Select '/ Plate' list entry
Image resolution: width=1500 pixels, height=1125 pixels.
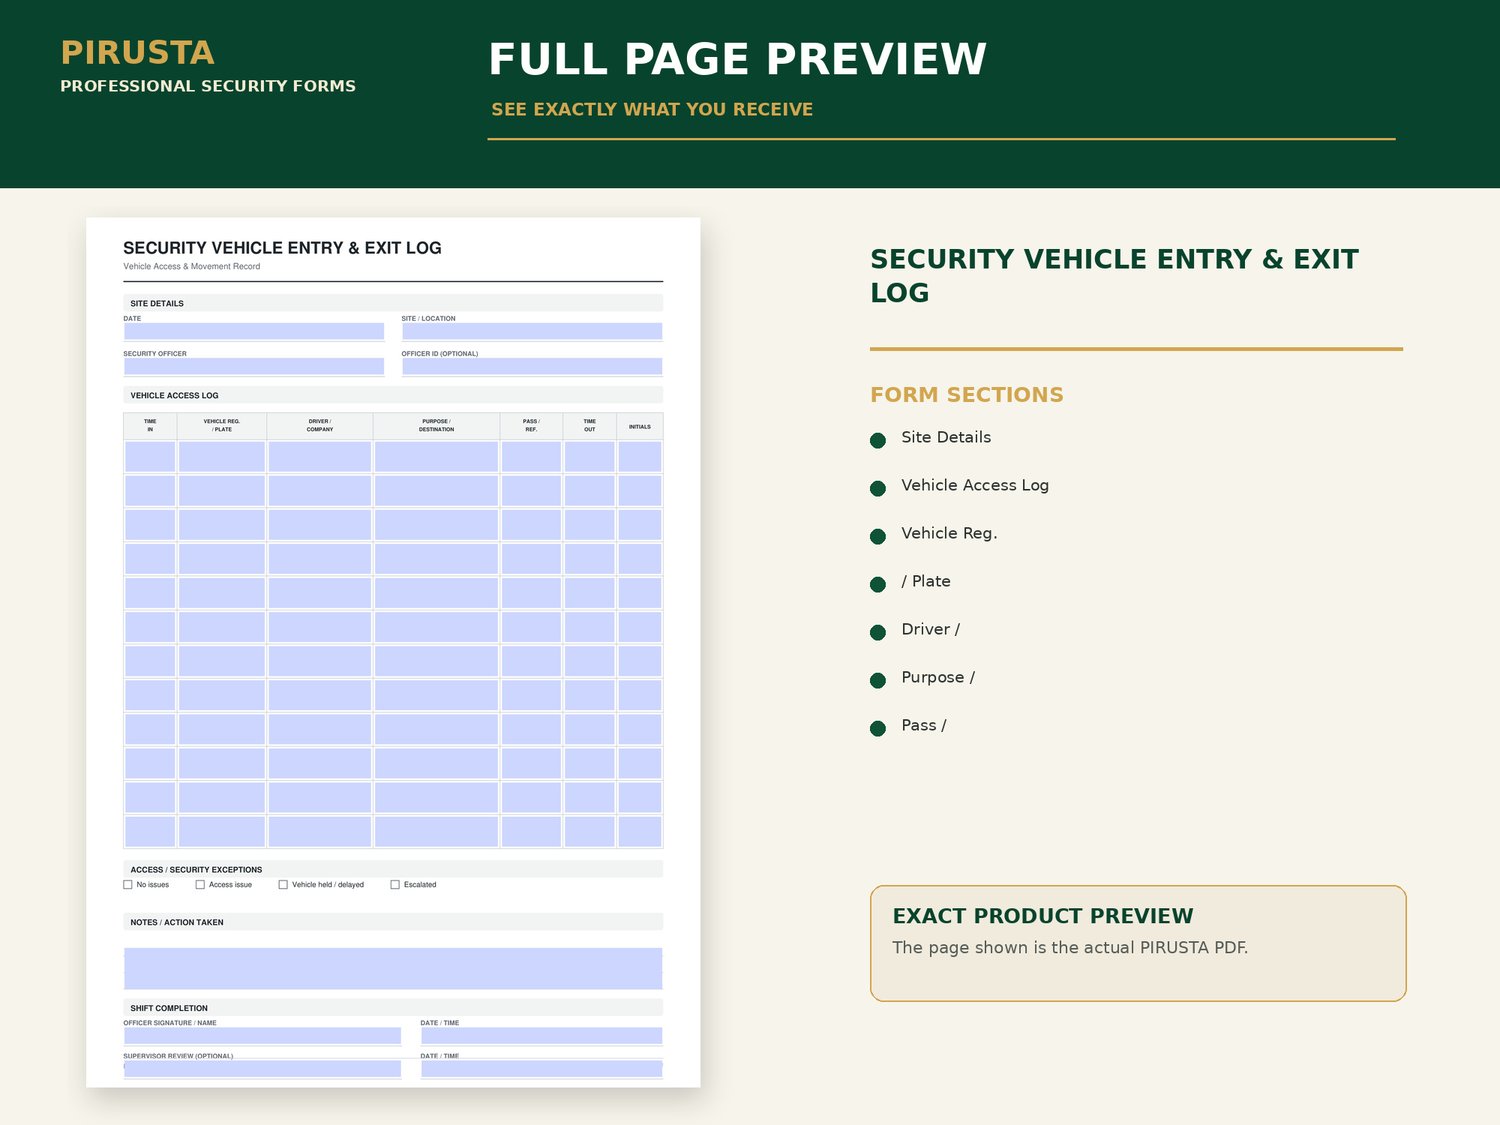(x=926, y=581)
